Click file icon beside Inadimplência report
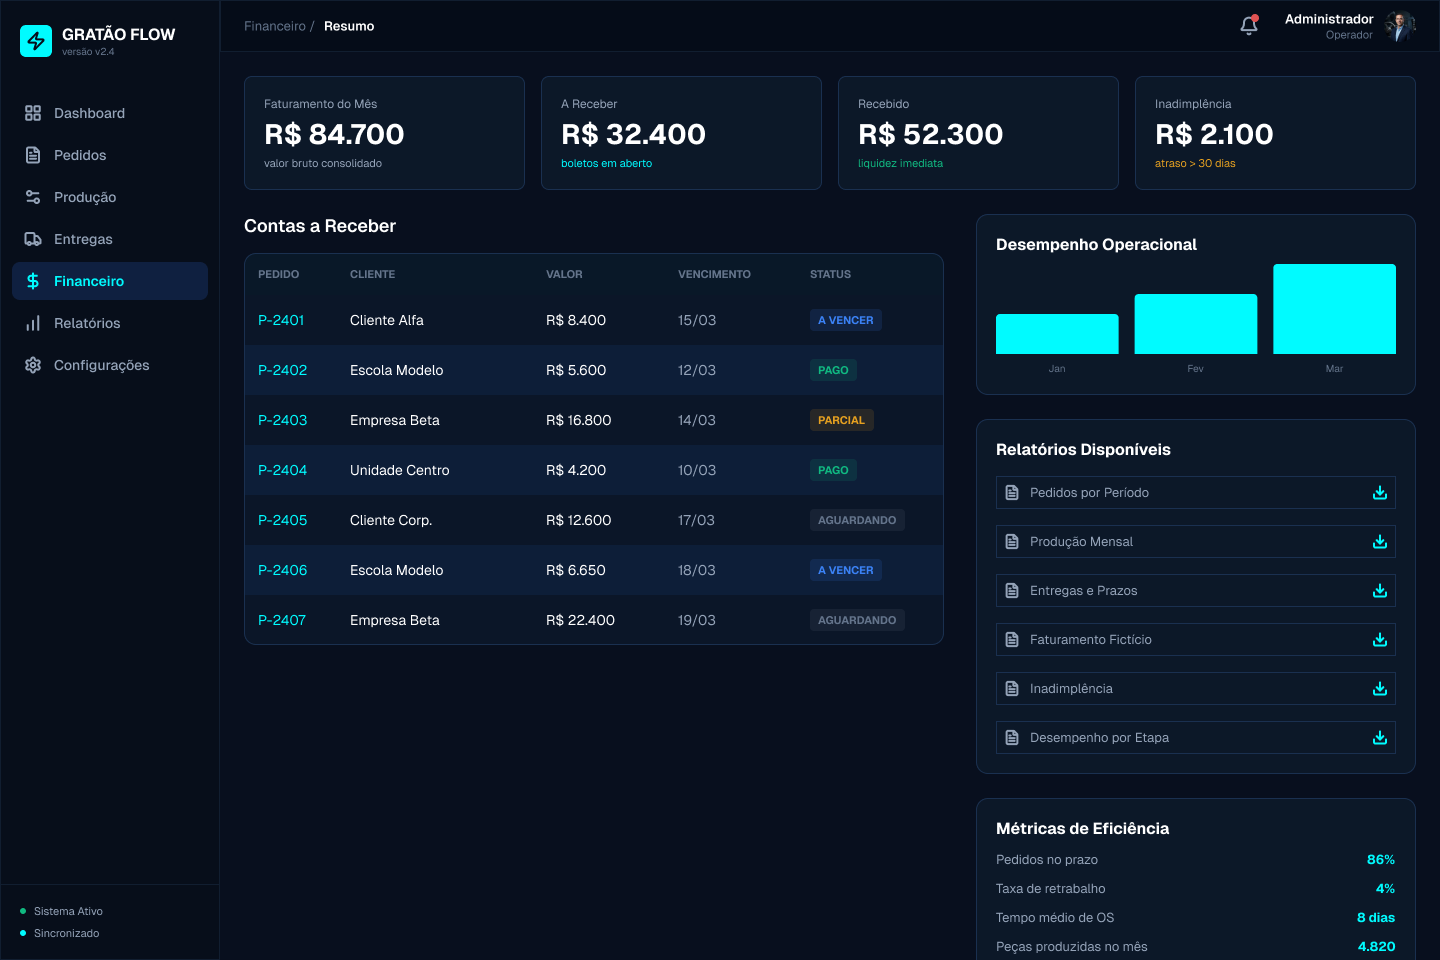The image size is (1440, 960). [1012, 689]
